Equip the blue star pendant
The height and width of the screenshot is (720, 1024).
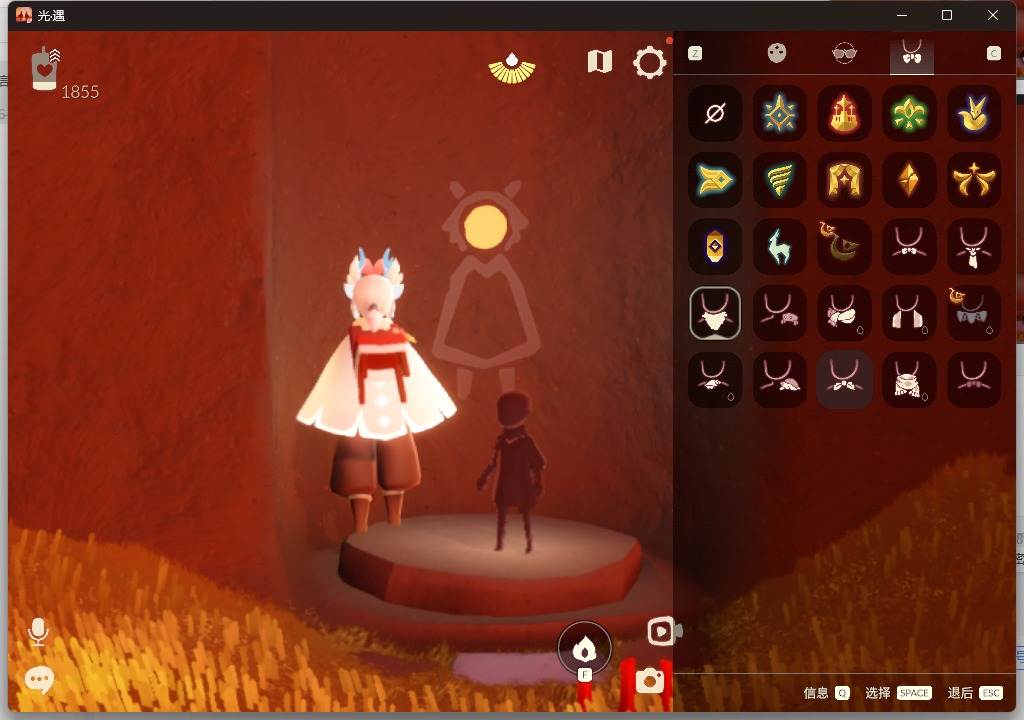[x=780, y=113]
